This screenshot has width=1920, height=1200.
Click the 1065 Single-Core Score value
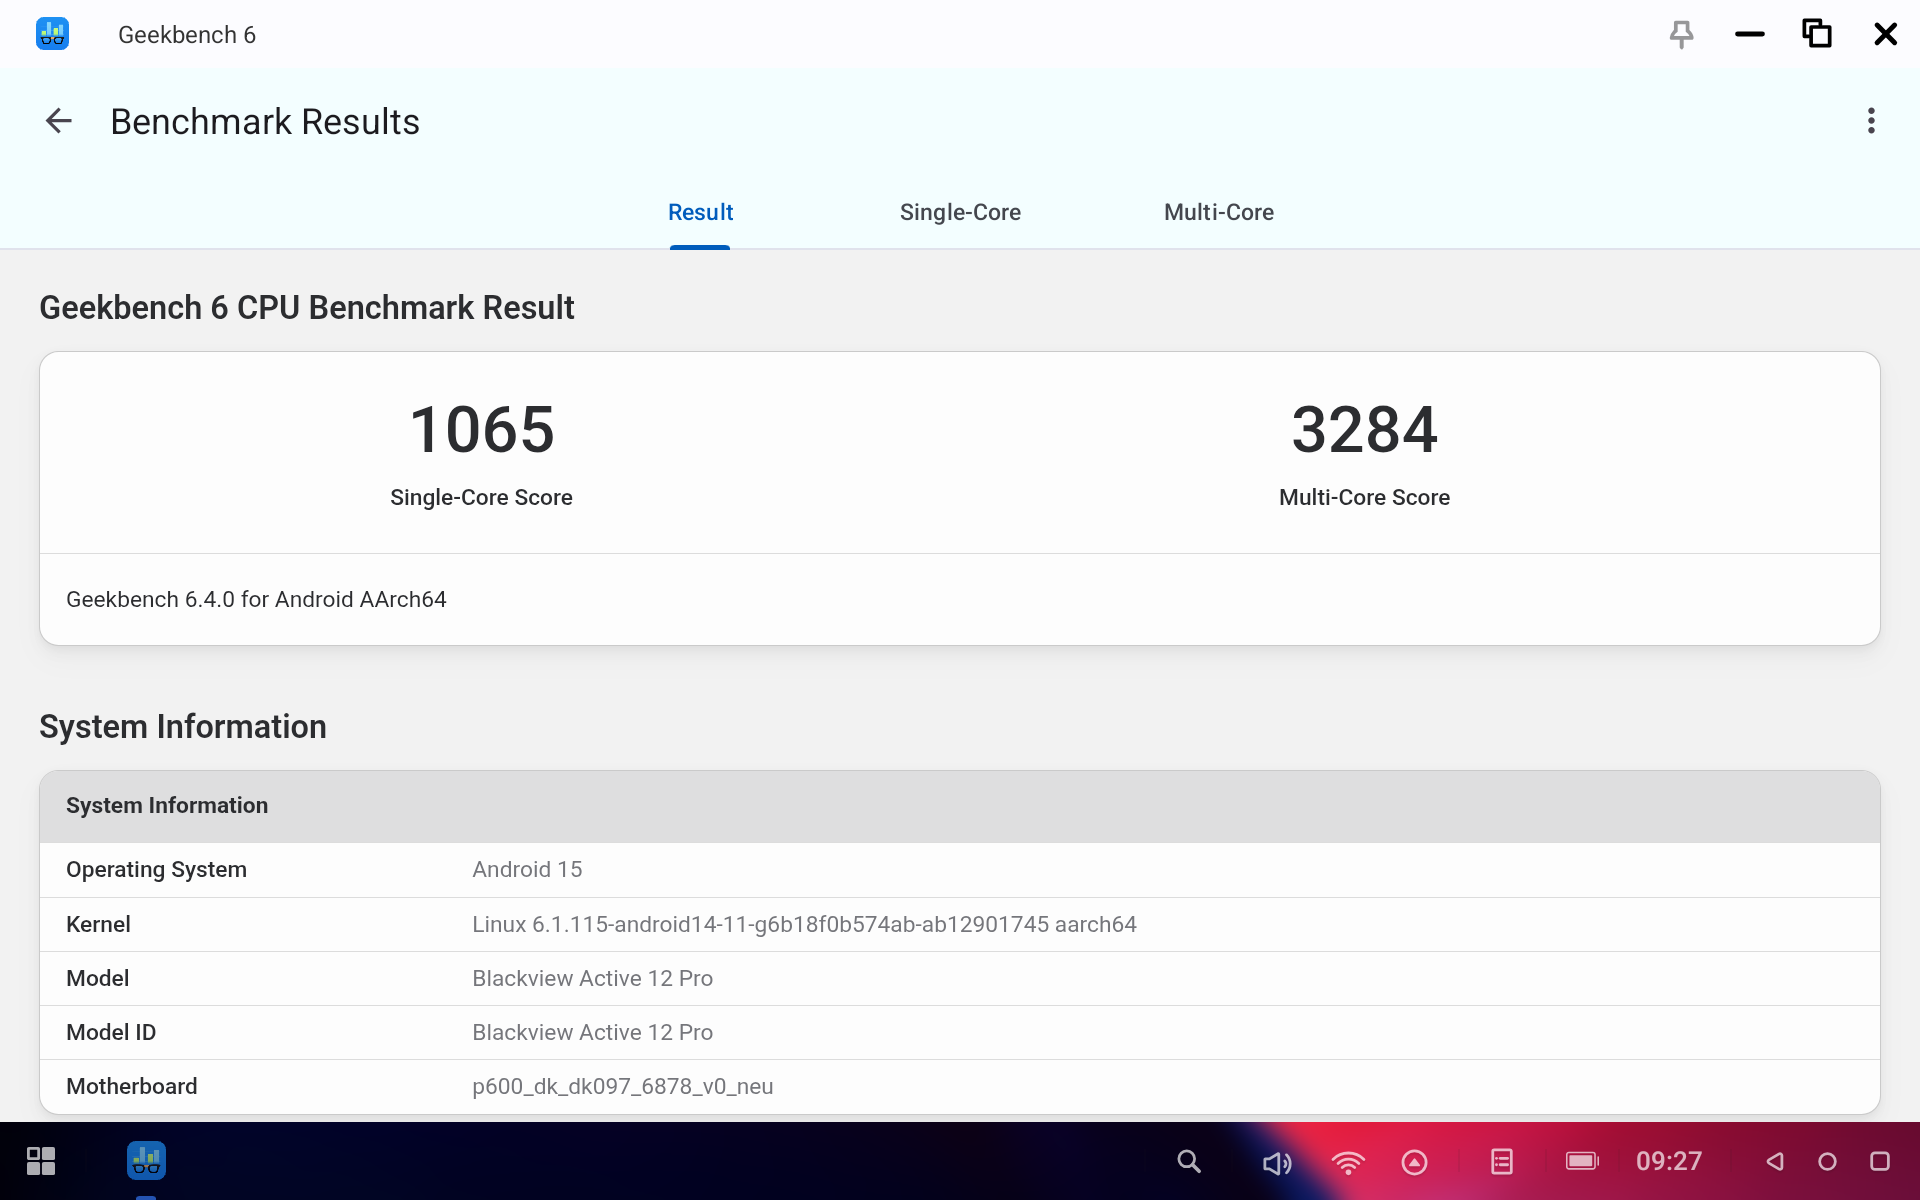click(481, 430)
